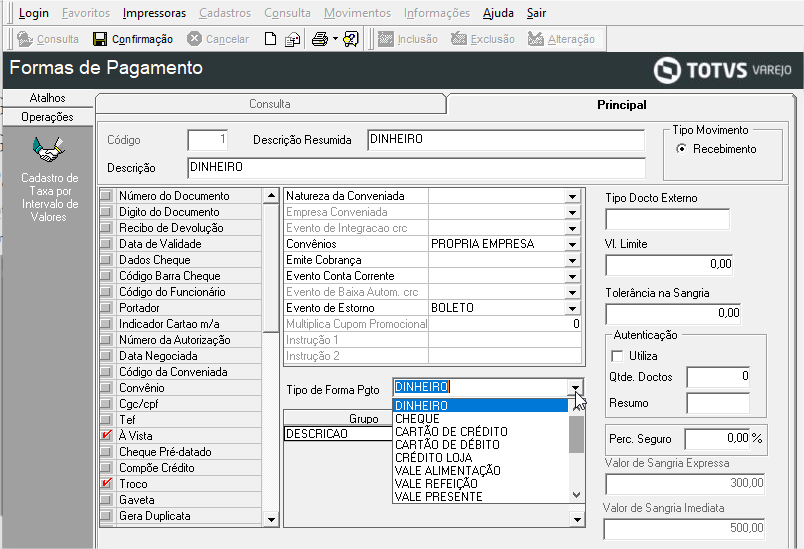Expand the Emite Cobrança dropdown
Viewport: 804px width, 549px height.
pos(572,260)
